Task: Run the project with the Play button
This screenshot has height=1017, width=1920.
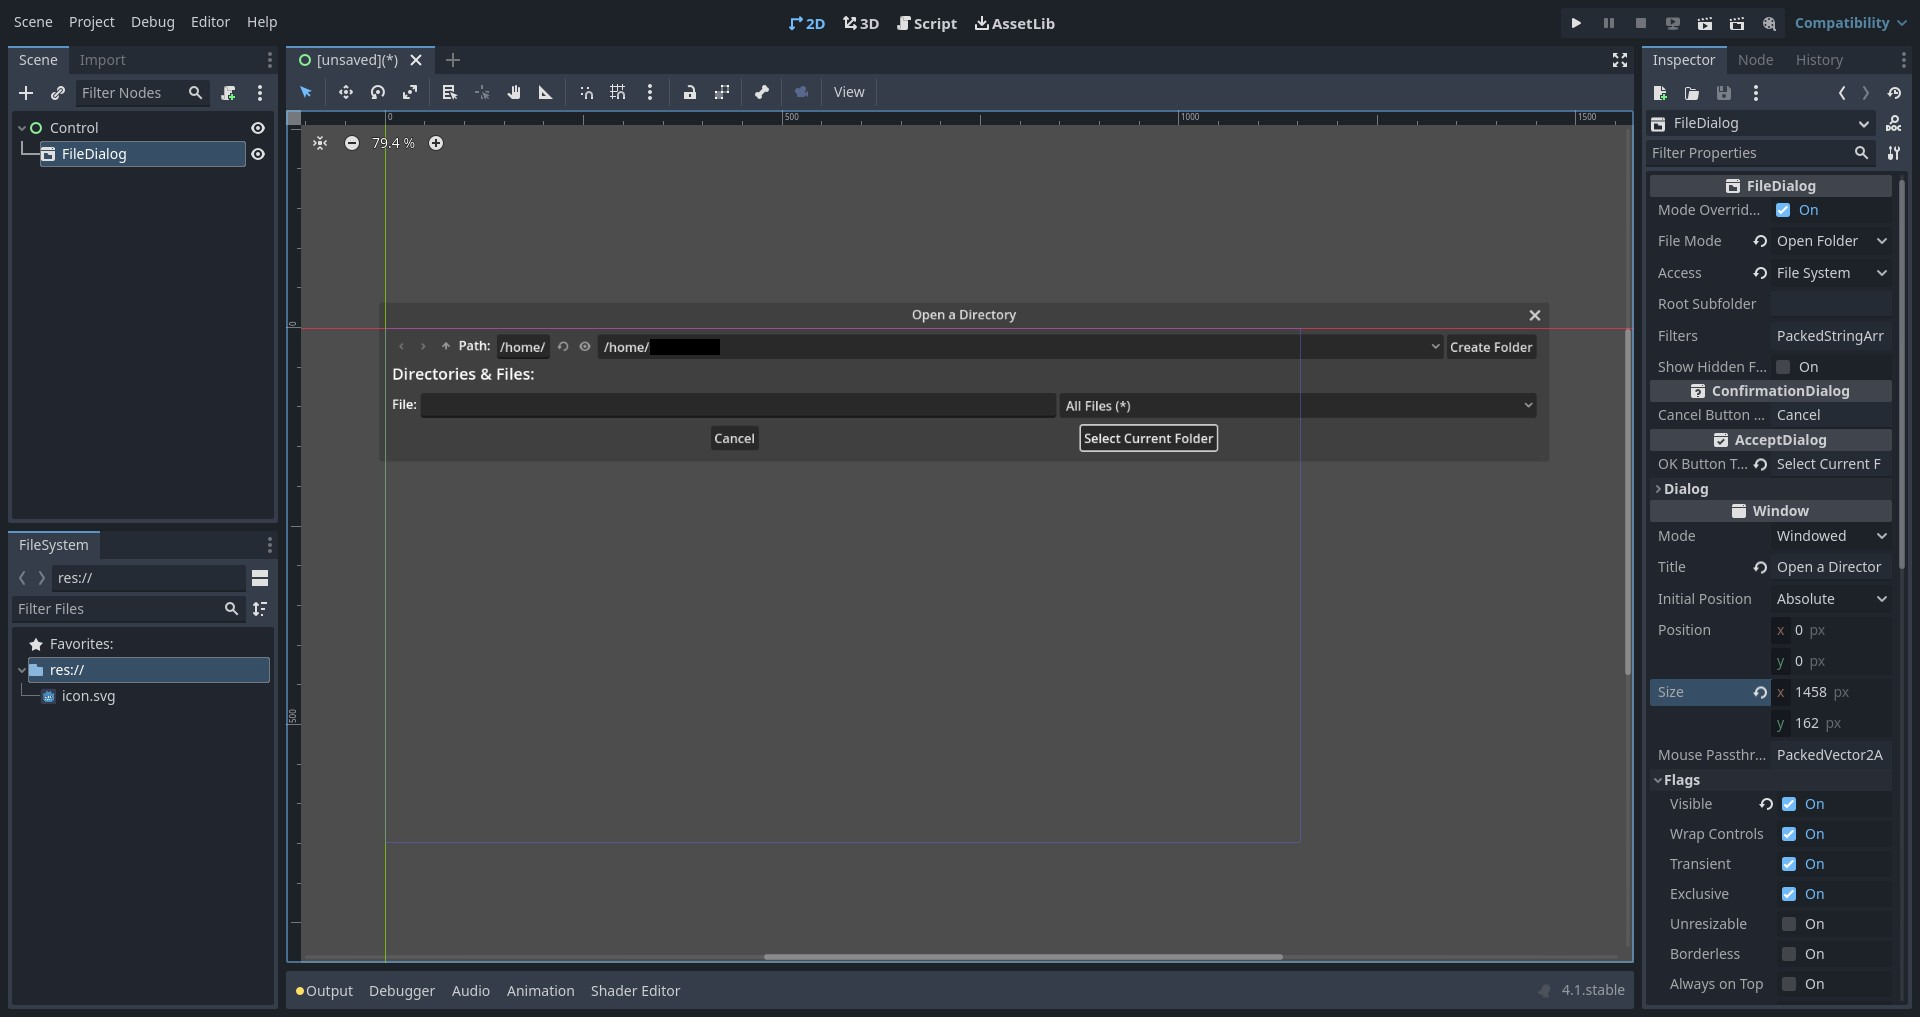Action: 1576,23
